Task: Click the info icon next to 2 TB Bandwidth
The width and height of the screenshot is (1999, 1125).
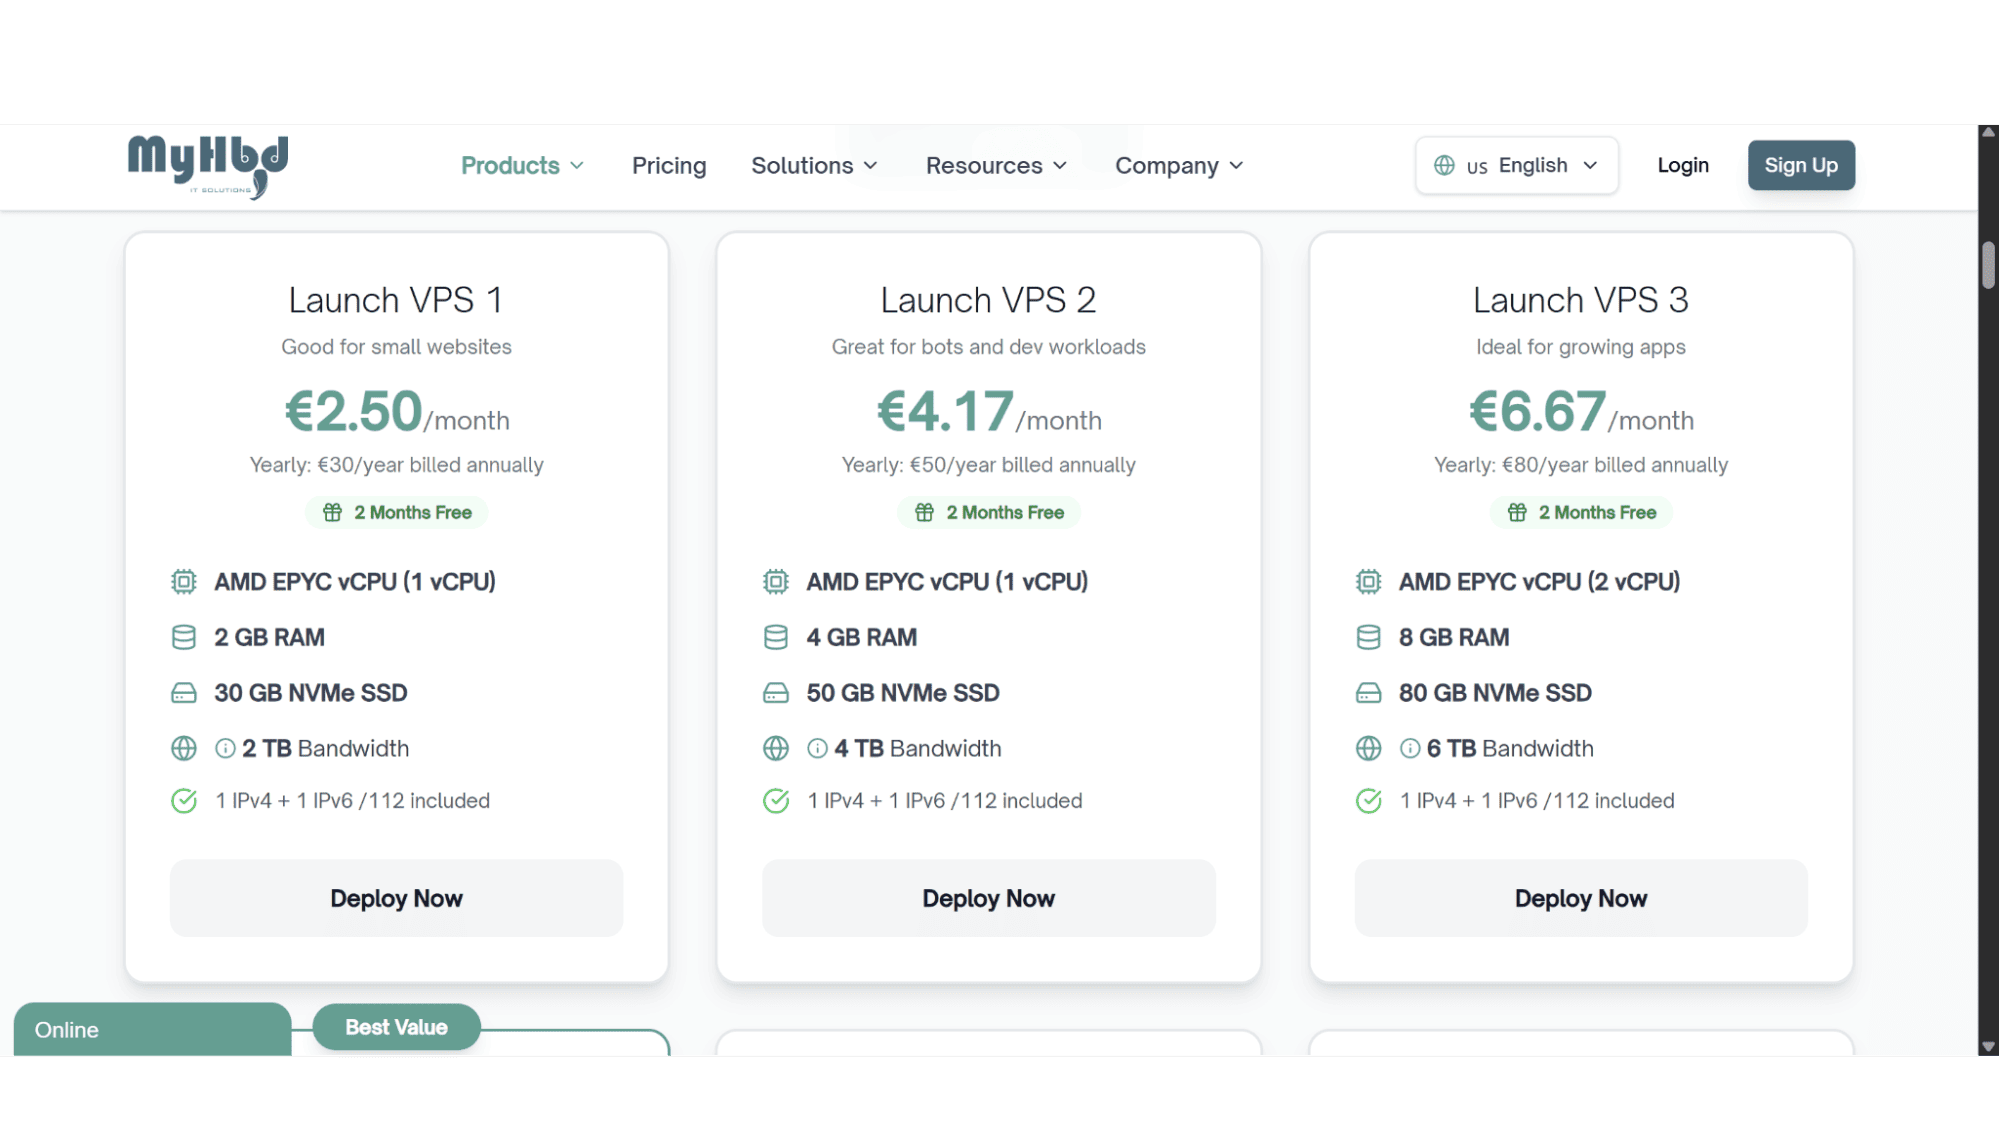Action: [225, 749]
